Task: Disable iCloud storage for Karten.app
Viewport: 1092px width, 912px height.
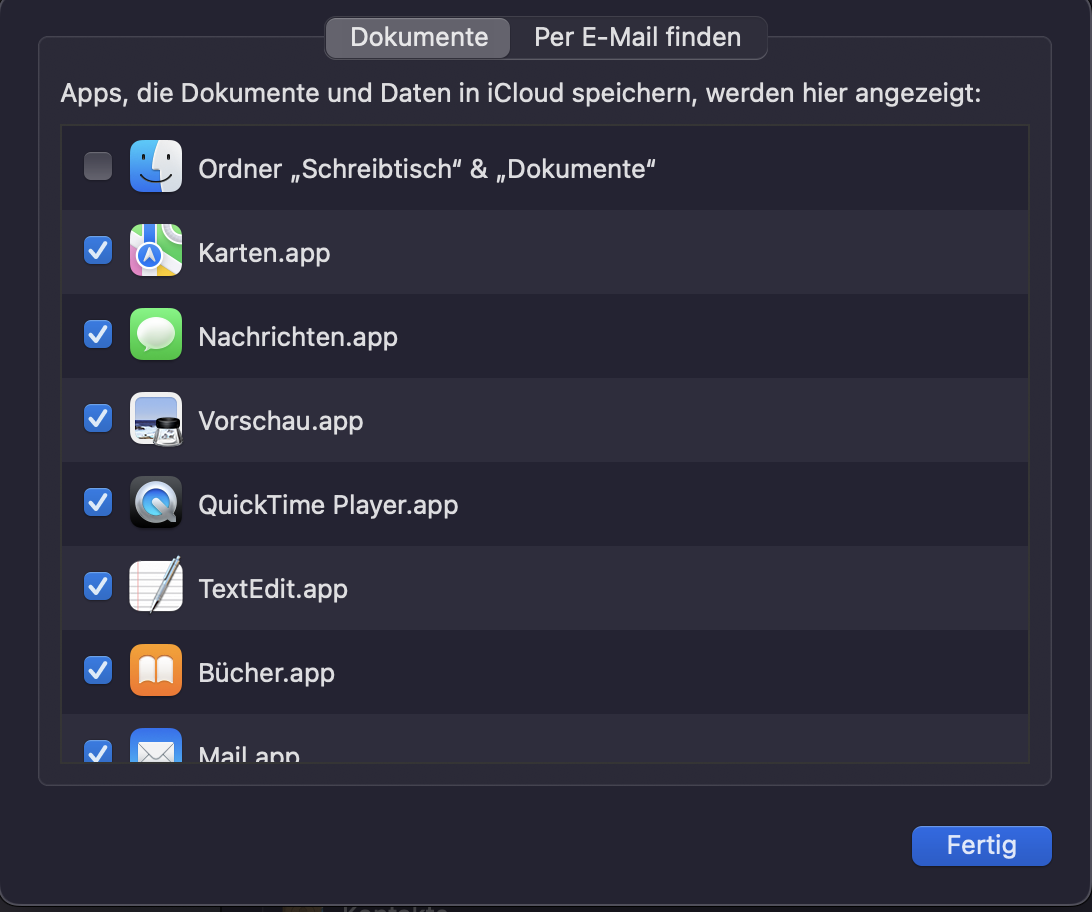Action: [x=97, y=250]
